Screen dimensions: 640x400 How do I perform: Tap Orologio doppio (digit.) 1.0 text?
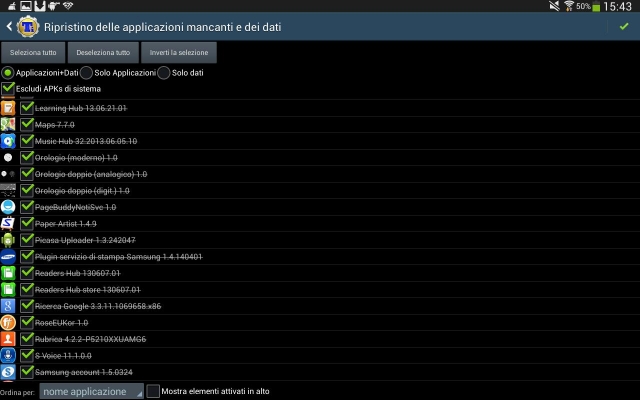click(x=82, y=191)
